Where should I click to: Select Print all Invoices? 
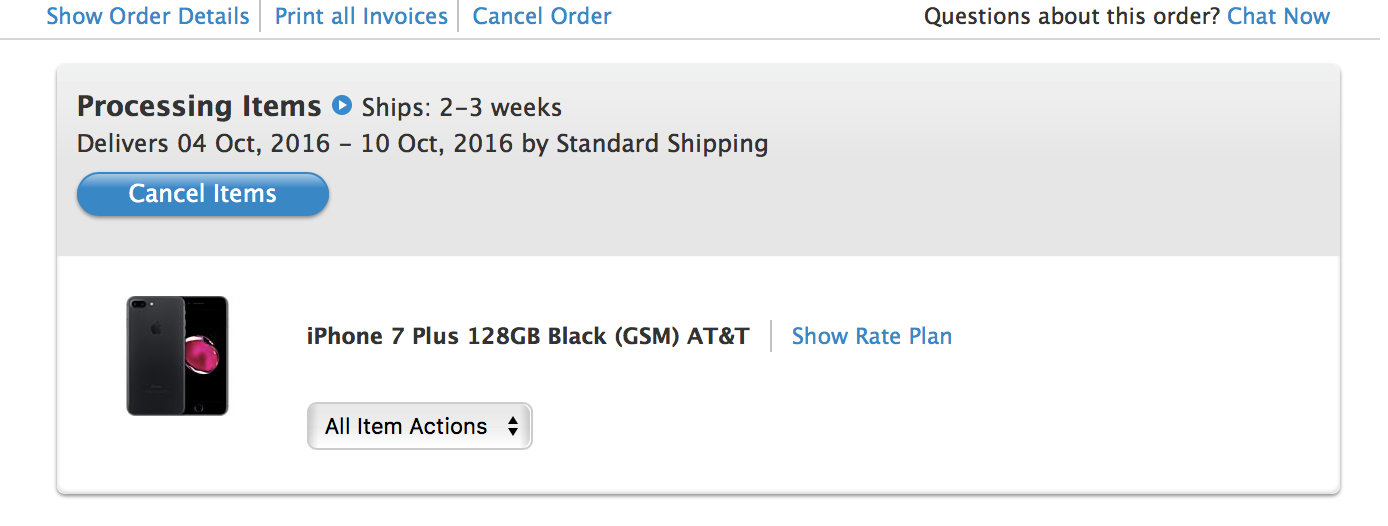pos(361,16)
